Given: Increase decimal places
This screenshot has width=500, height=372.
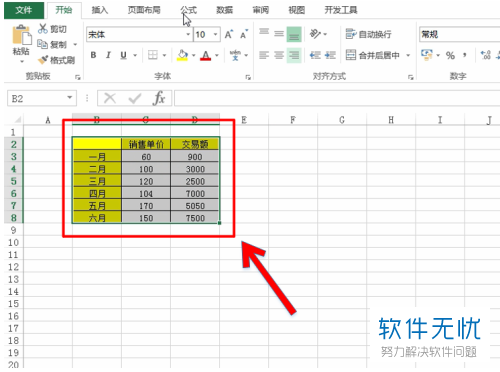Looking at the screenshot, I should point(485,55).
